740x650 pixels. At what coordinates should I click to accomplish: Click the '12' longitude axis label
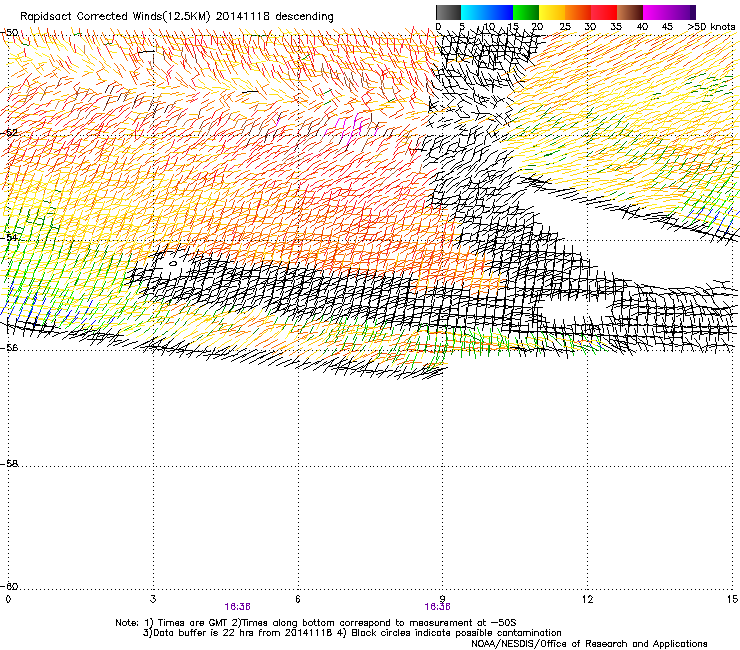pos(588,599)
